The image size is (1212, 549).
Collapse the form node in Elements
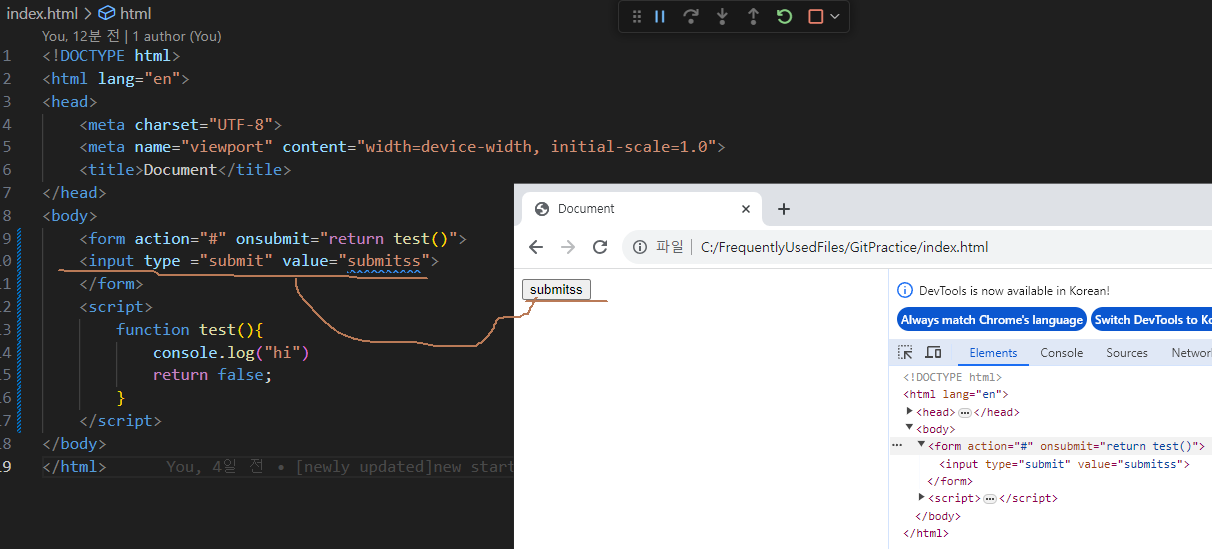(x=921, y=445)
